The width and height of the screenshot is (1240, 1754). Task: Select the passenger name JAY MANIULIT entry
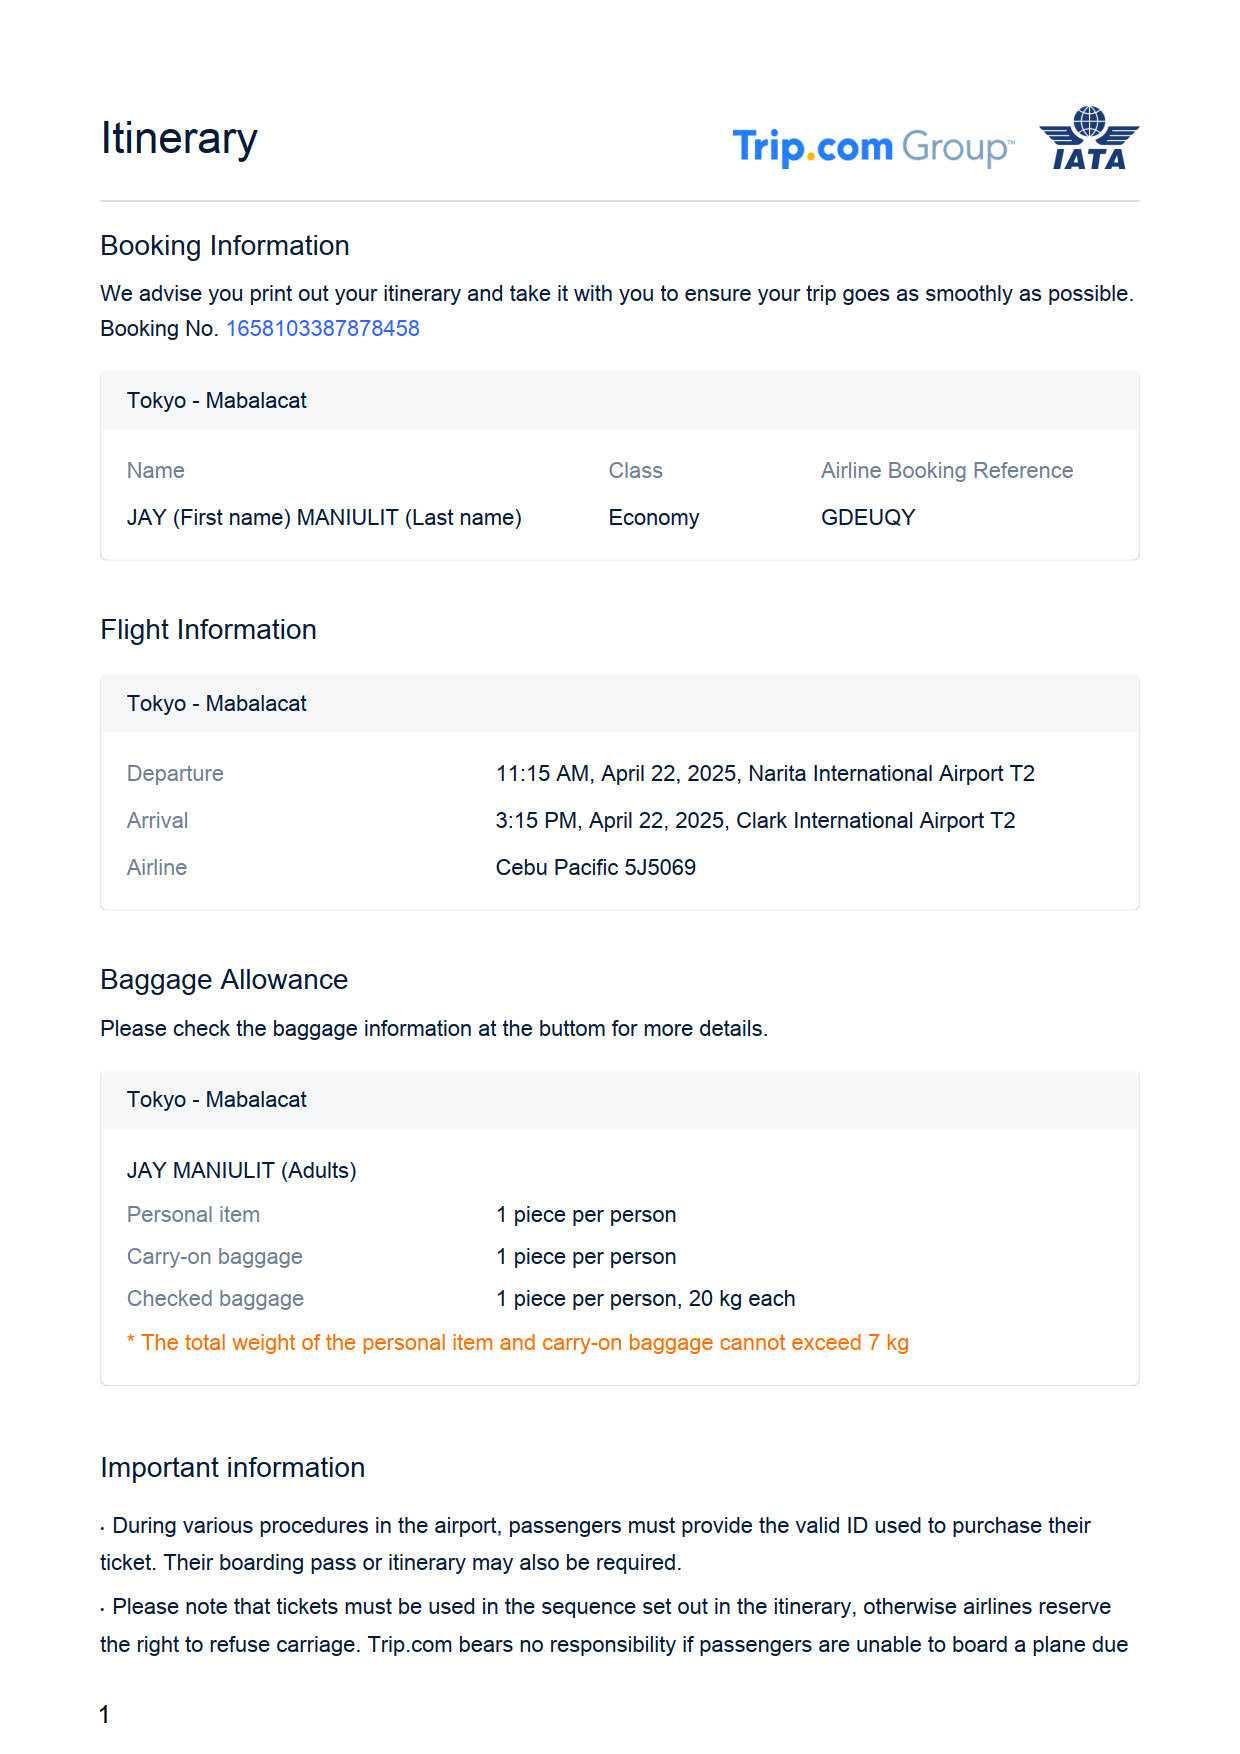click(324, 517)
